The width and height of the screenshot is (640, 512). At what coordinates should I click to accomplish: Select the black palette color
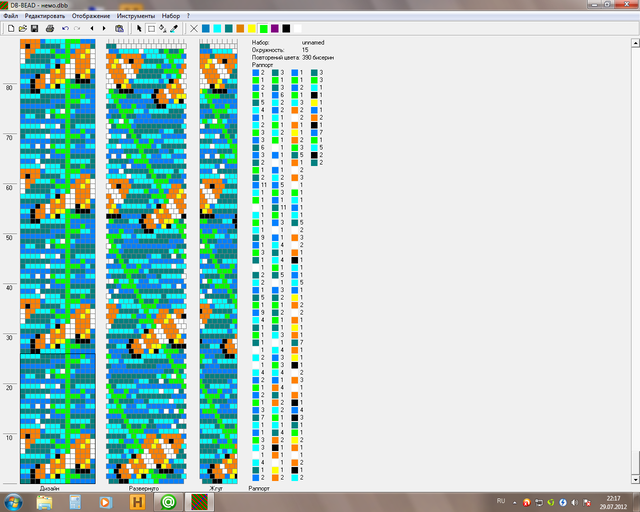click(x=286, y=29)
